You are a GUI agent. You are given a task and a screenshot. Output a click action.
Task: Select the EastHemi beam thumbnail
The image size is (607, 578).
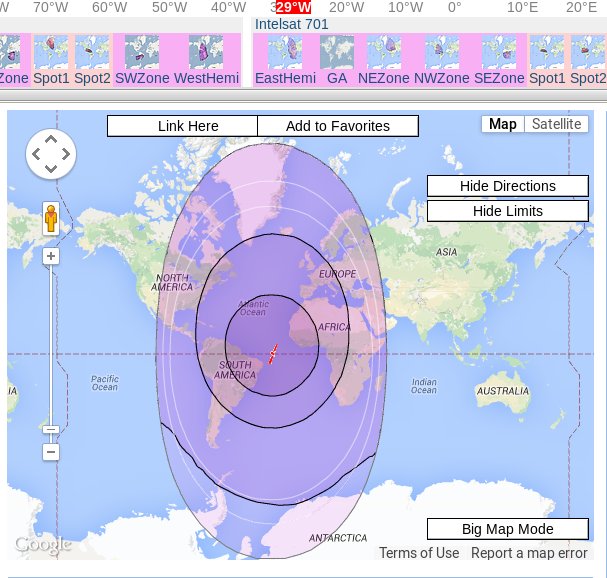(x=285, y=52)
